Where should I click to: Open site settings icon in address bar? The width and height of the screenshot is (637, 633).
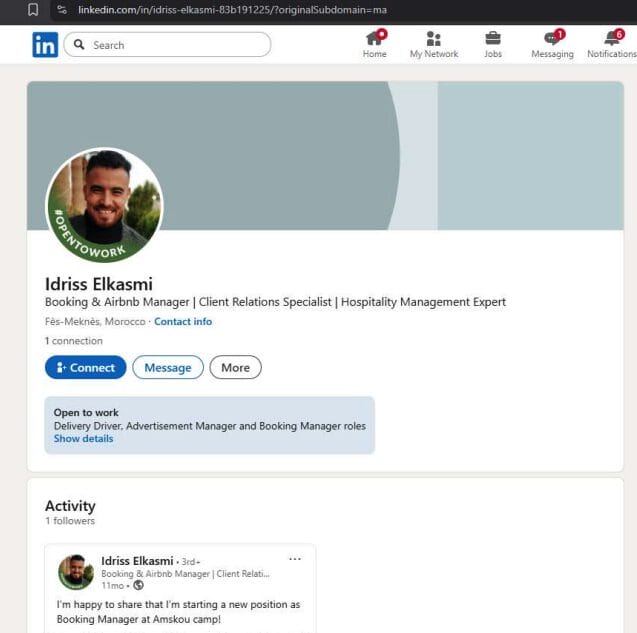(x=62, y=10)
